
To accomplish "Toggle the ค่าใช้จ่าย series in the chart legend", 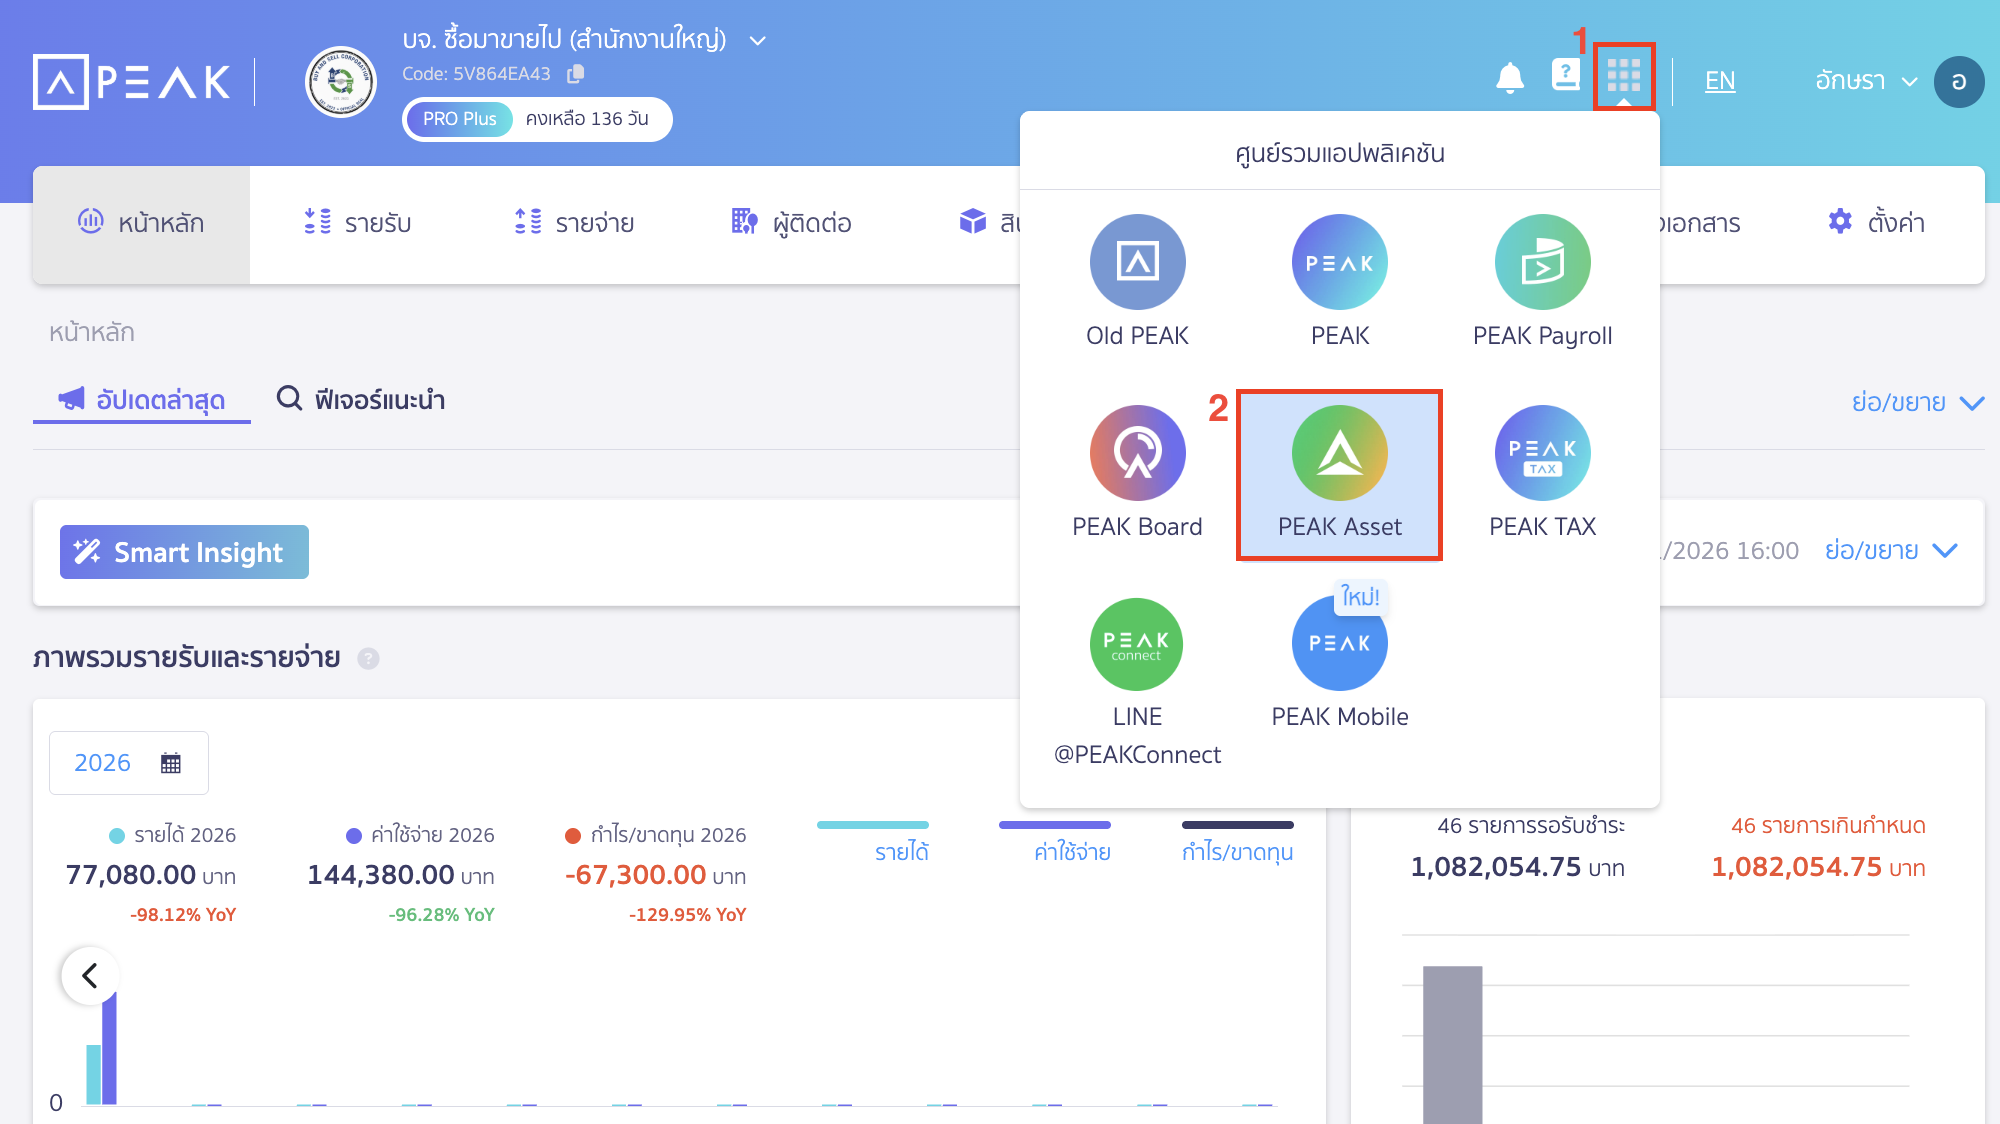I will click(x=1073, y=851).
